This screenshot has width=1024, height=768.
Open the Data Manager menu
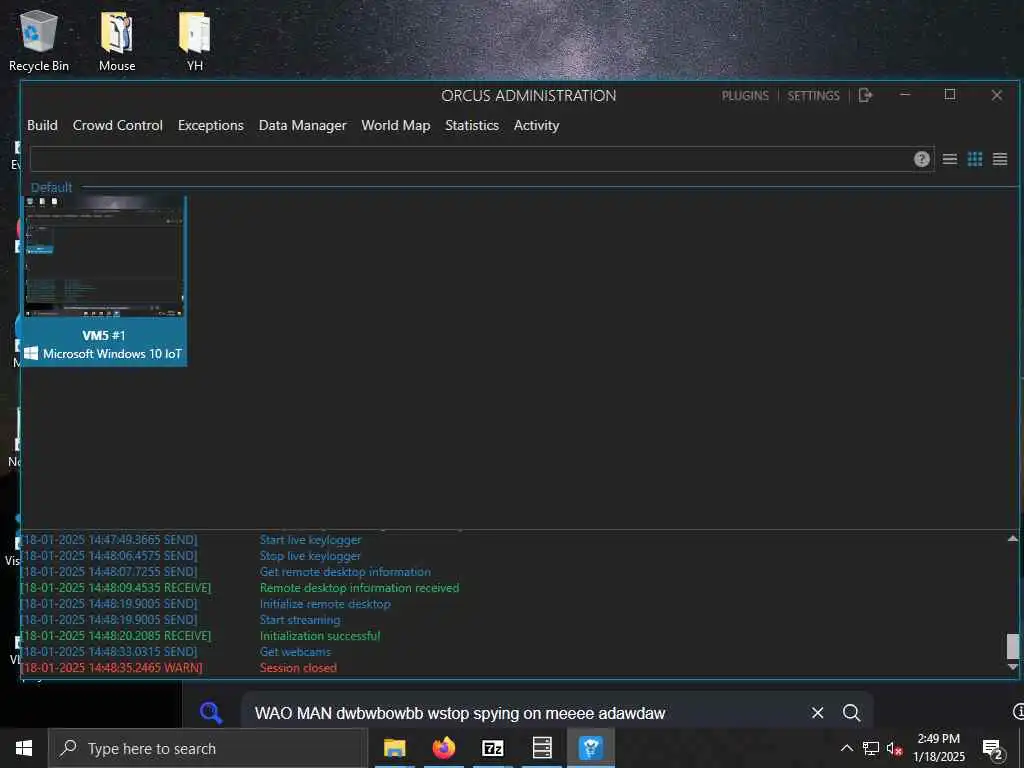(x=302, y=125)
